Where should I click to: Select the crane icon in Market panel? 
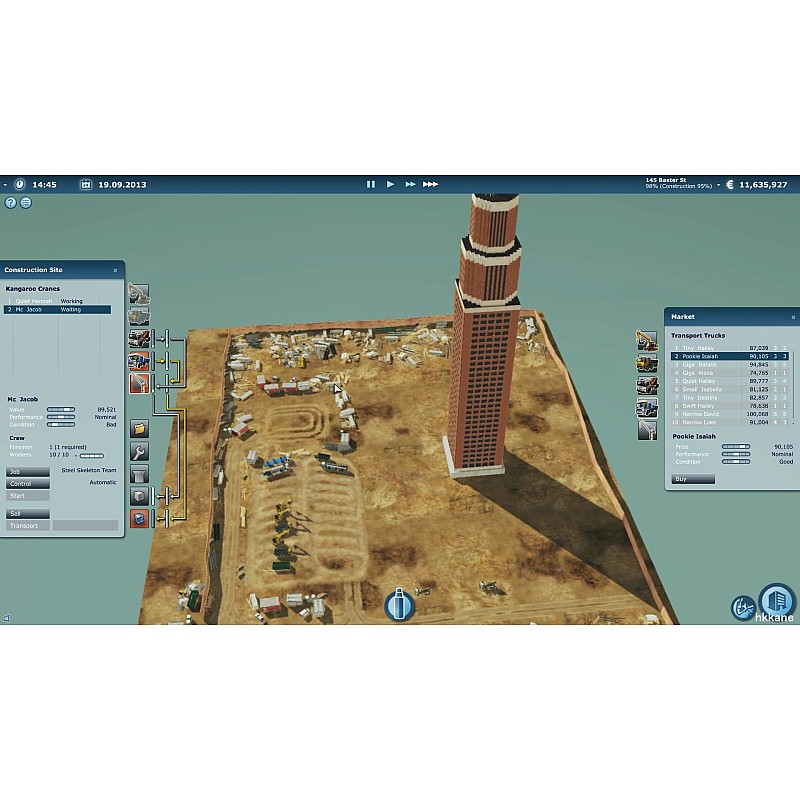(x=646, y=429)
